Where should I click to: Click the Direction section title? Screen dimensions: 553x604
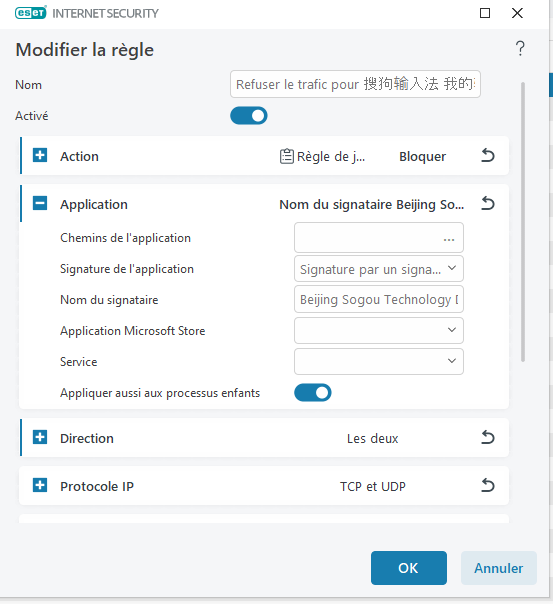pos(87,438)
